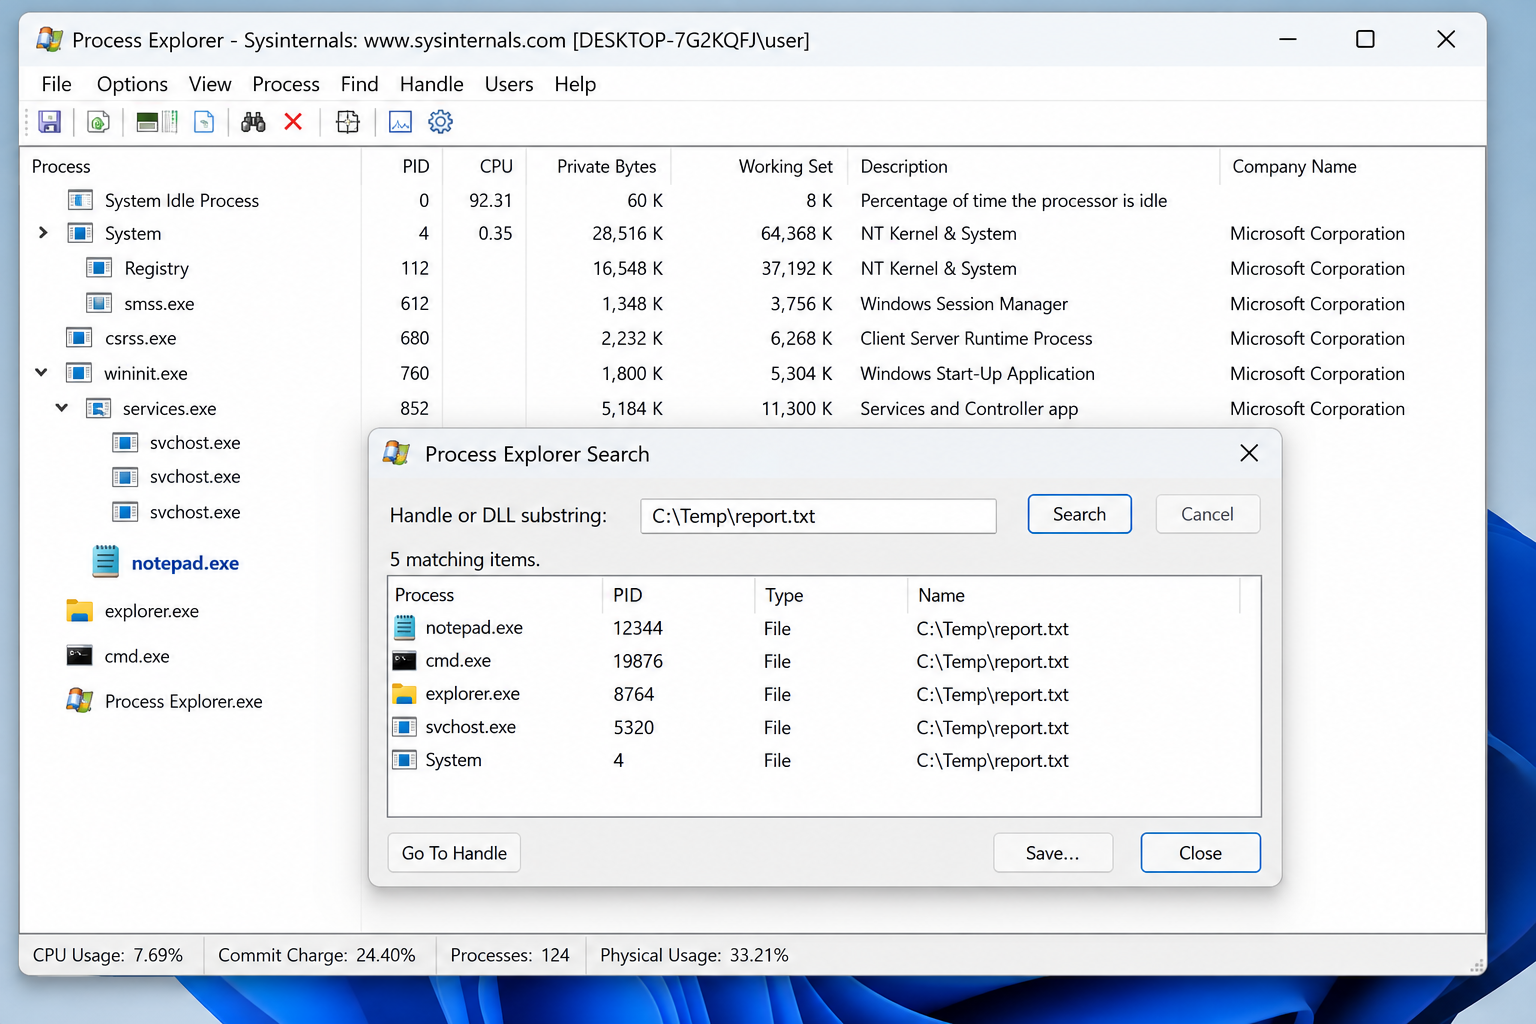Click the Cancel button in search dialog
The width and height of the screenshot is (1536, 1024).
1207,514
